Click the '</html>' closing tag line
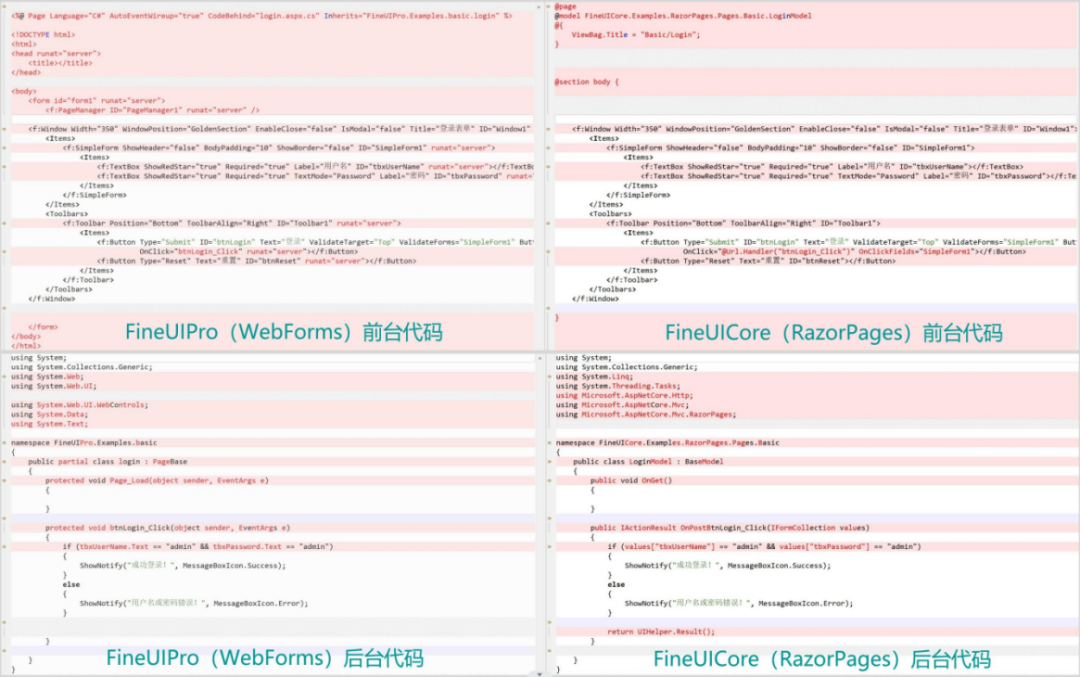This screenshot has height=677, width=1080. pos(26,346)
